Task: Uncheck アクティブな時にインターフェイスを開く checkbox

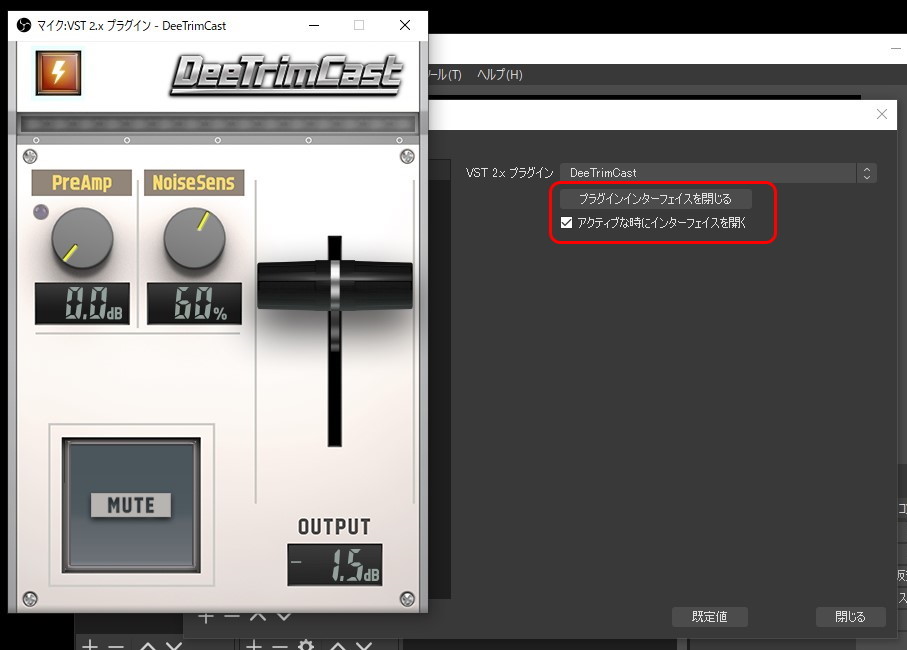Action: click(566, 223)
